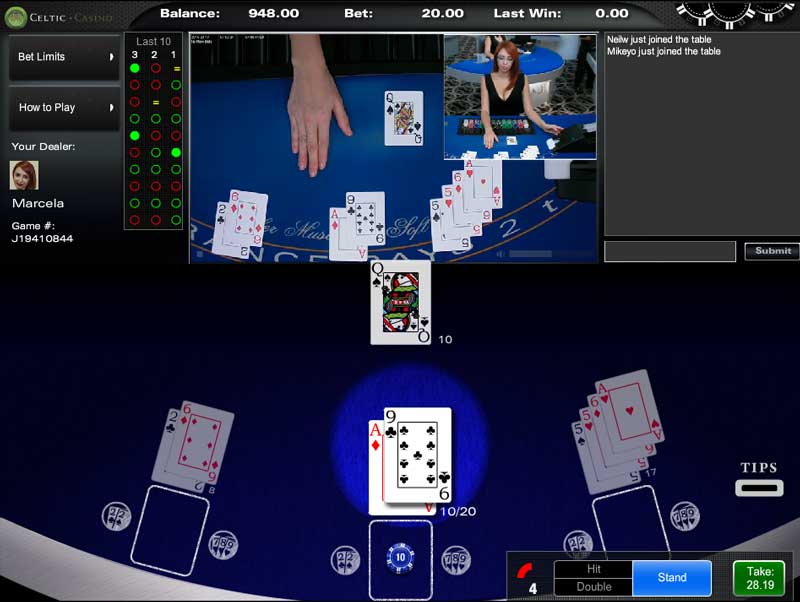Viewport: 800px width, 602px height.
Task: Click the Balance value 948.00
Action: (x=273, y=13)
